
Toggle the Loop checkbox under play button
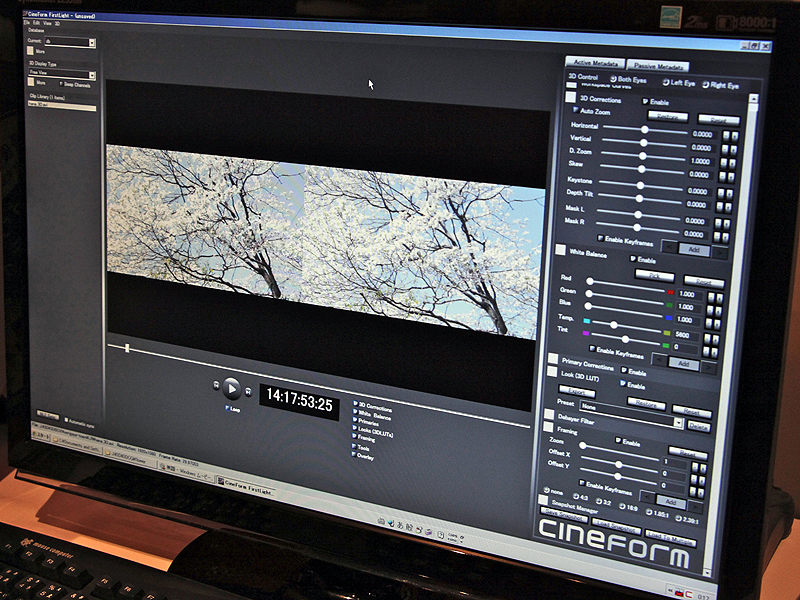(228, 408)
